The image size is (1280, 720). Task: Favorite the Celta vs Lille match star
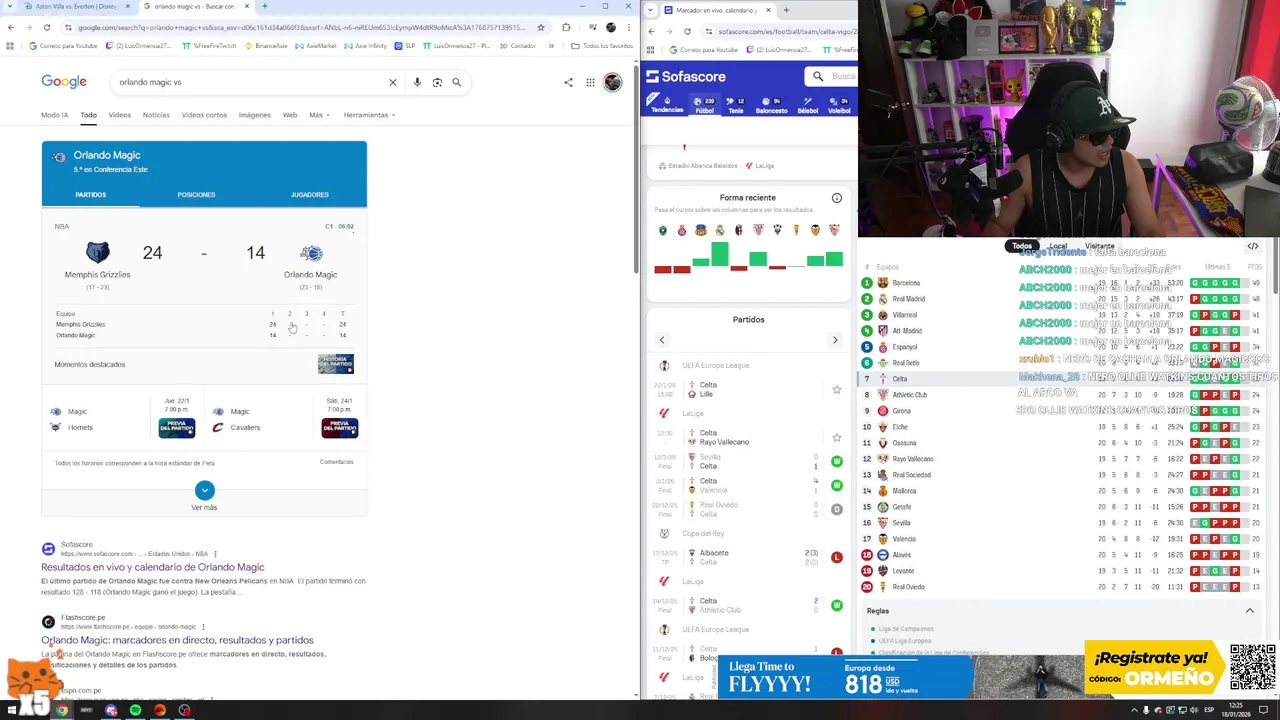coord(837,390)
